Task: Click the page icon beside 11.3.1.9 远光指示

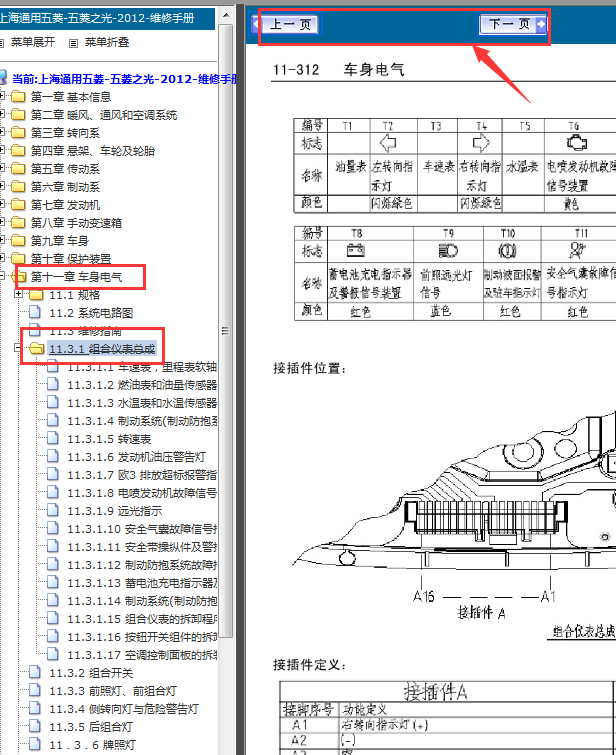Action: pyautogui.click(x=54, y=511)
